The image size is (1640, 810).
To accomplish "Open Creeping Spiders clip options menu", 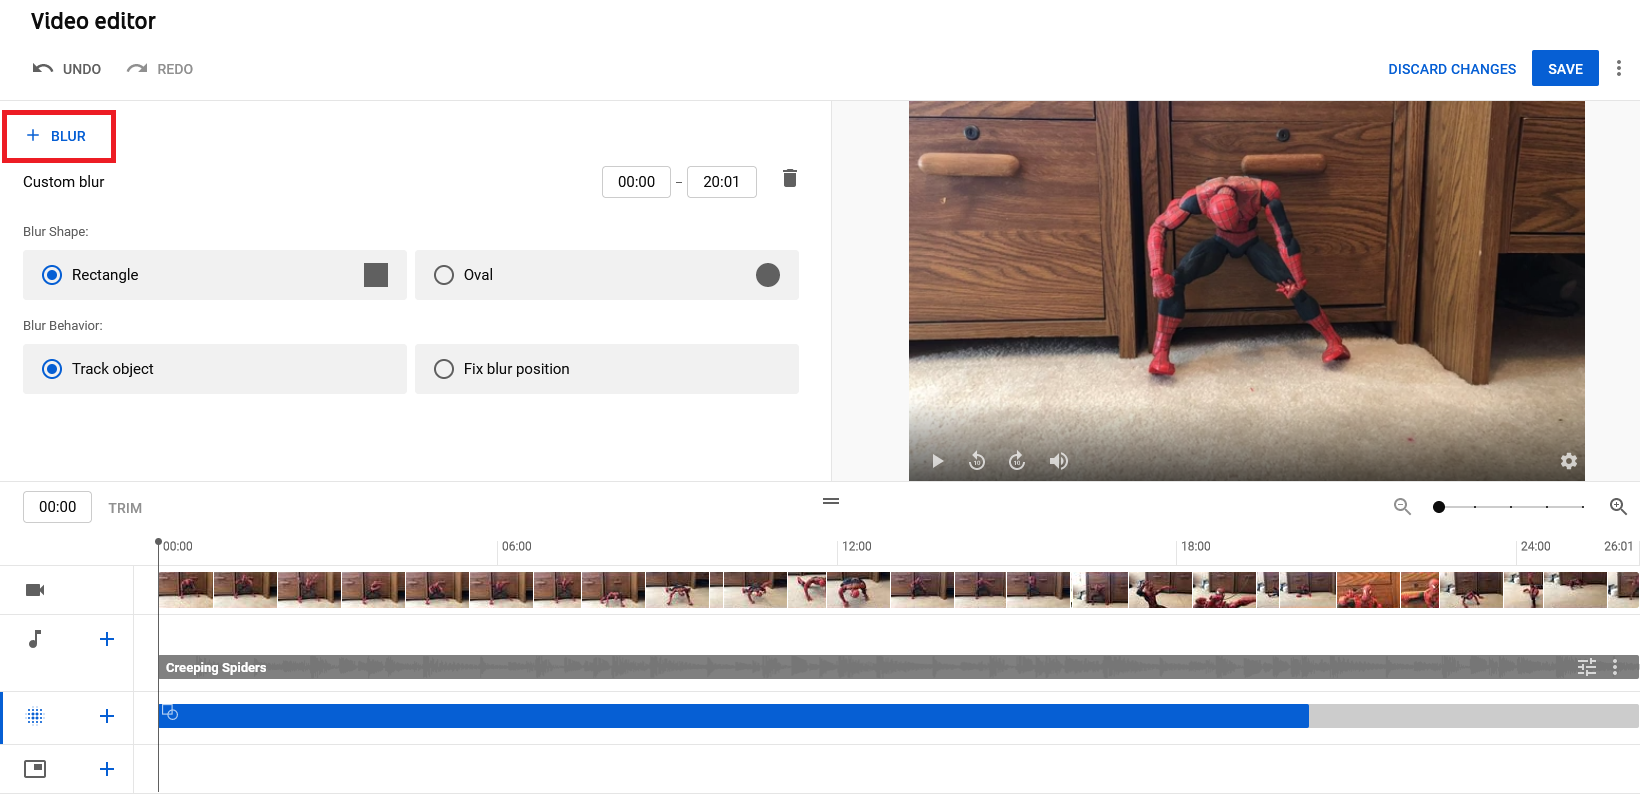I will (1615, 667).
